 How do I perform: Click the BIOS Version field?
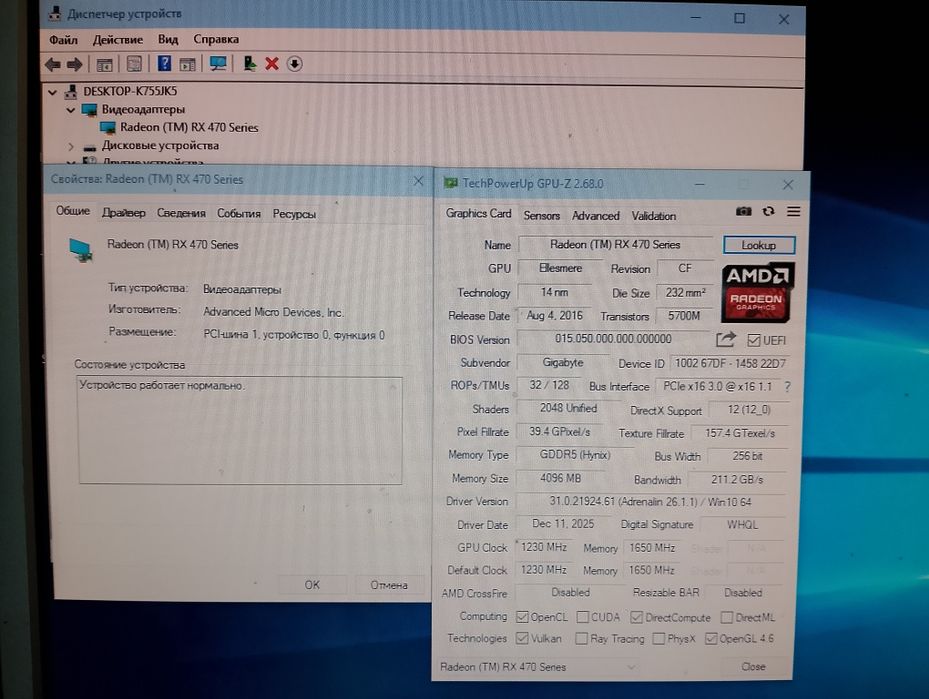pyautogui.click(x=613, y=339)
